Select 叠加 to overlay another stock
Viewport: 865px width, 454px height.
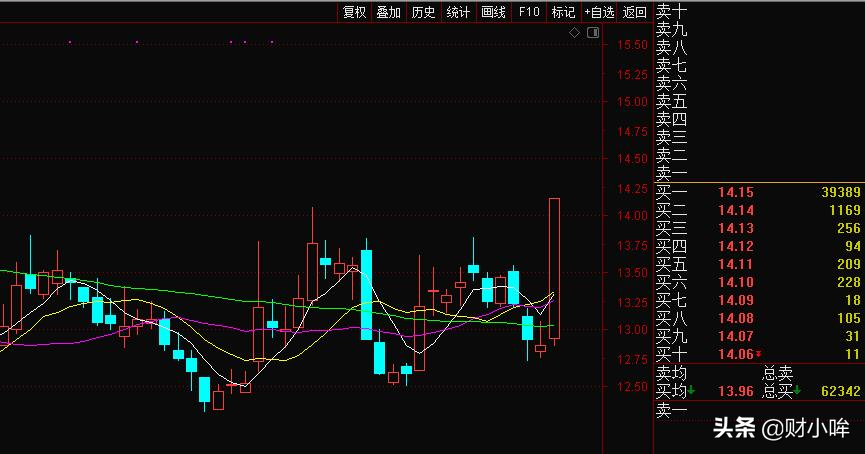(x=388, y=12)
